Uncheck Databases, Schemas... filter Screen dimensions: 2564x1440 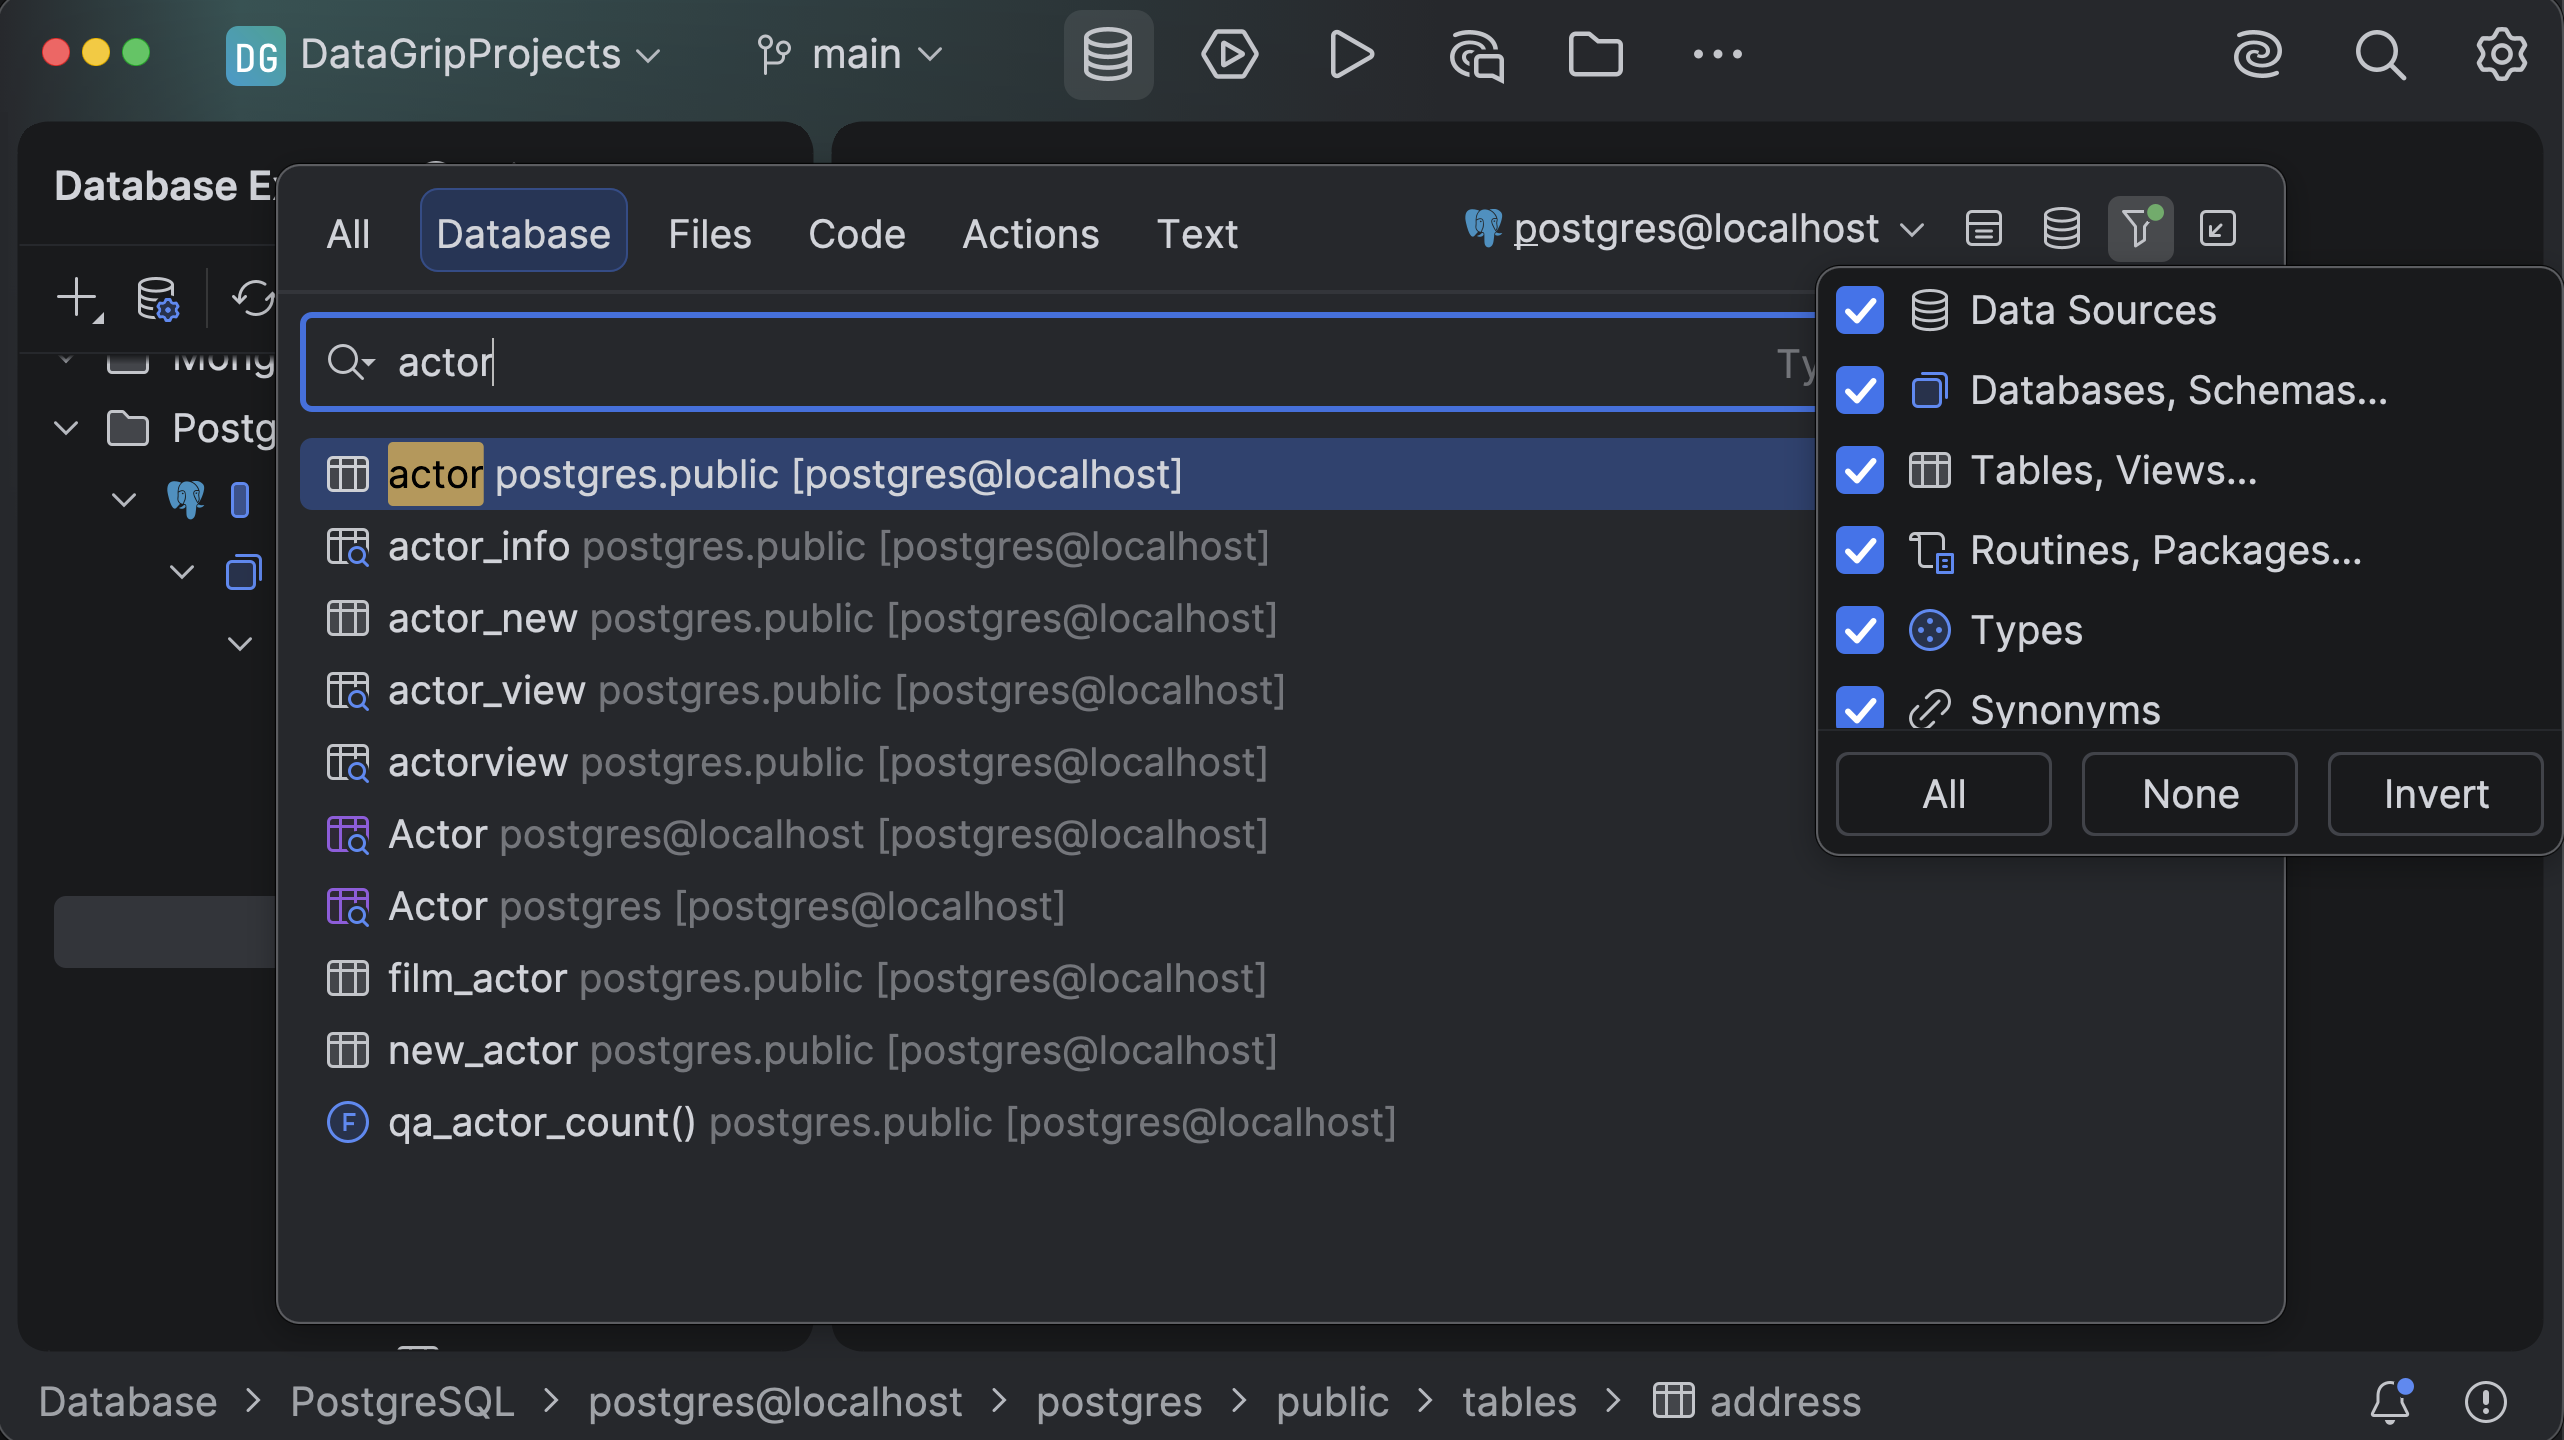point(1860,390)
